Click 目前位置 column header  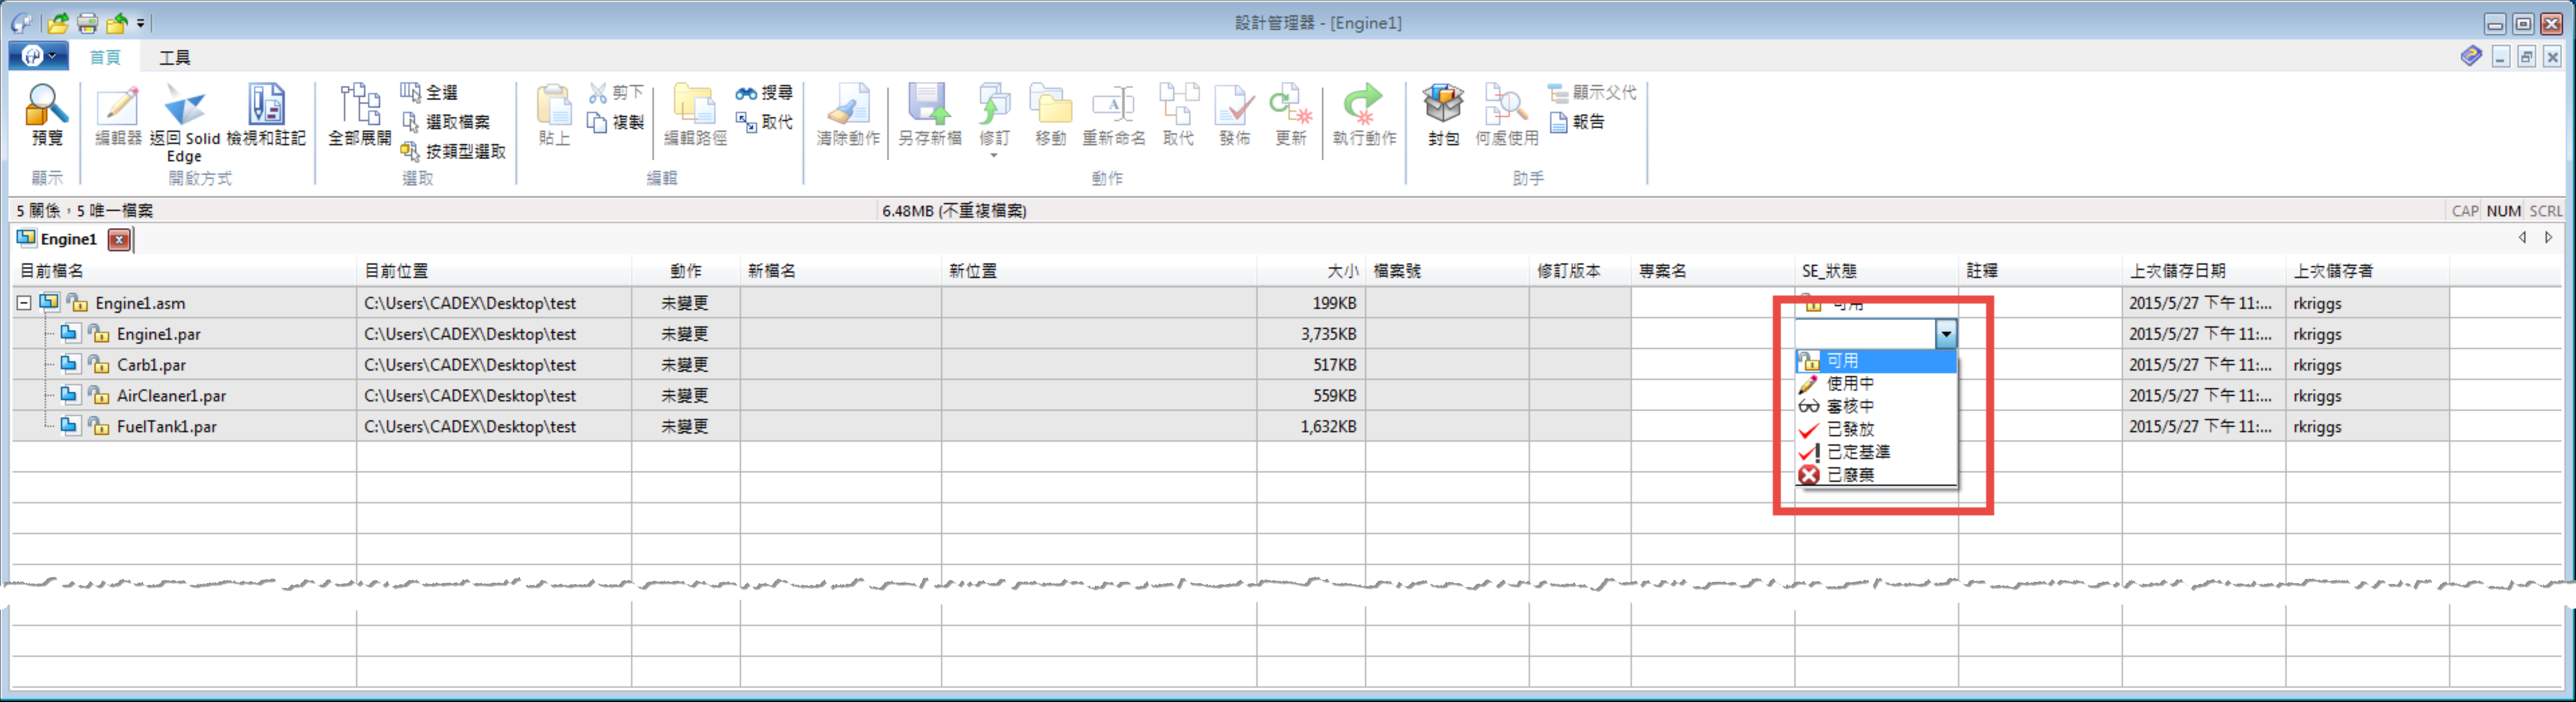(494, 271)
